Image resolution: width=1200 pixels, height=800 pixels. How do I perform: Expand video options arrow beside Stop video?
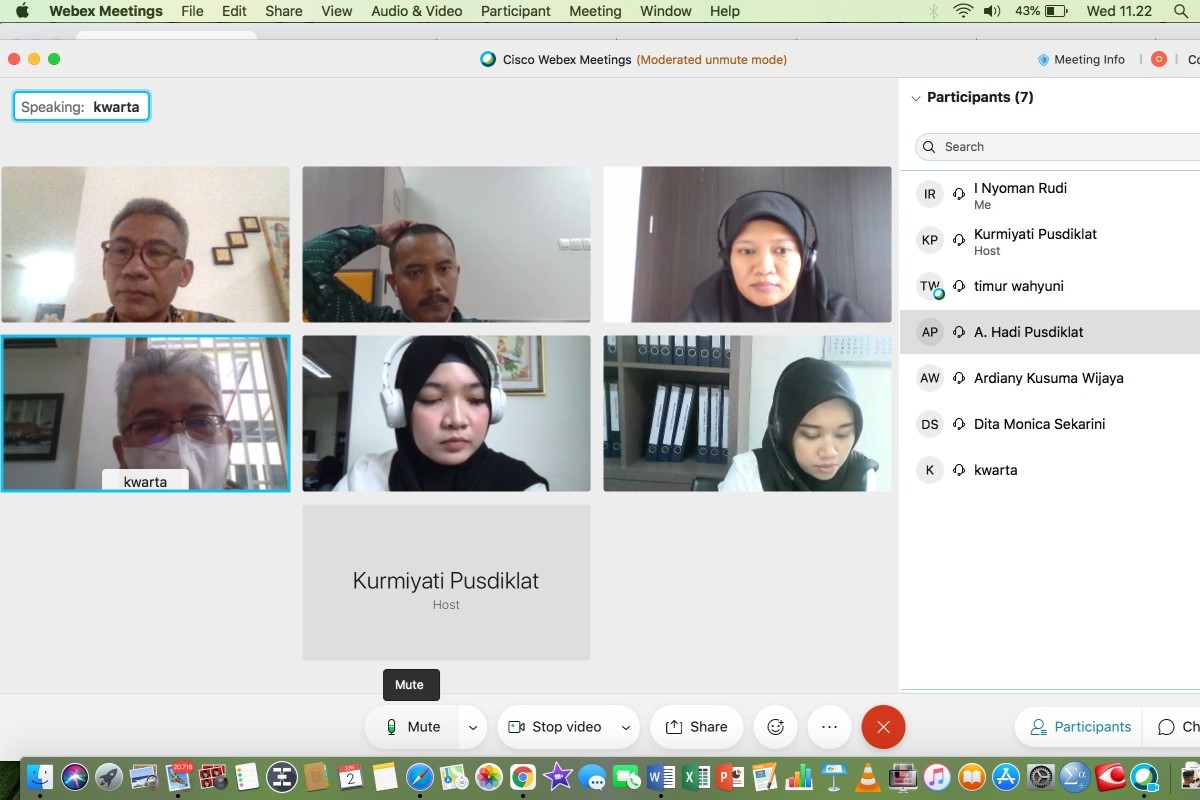pos(626,728)
